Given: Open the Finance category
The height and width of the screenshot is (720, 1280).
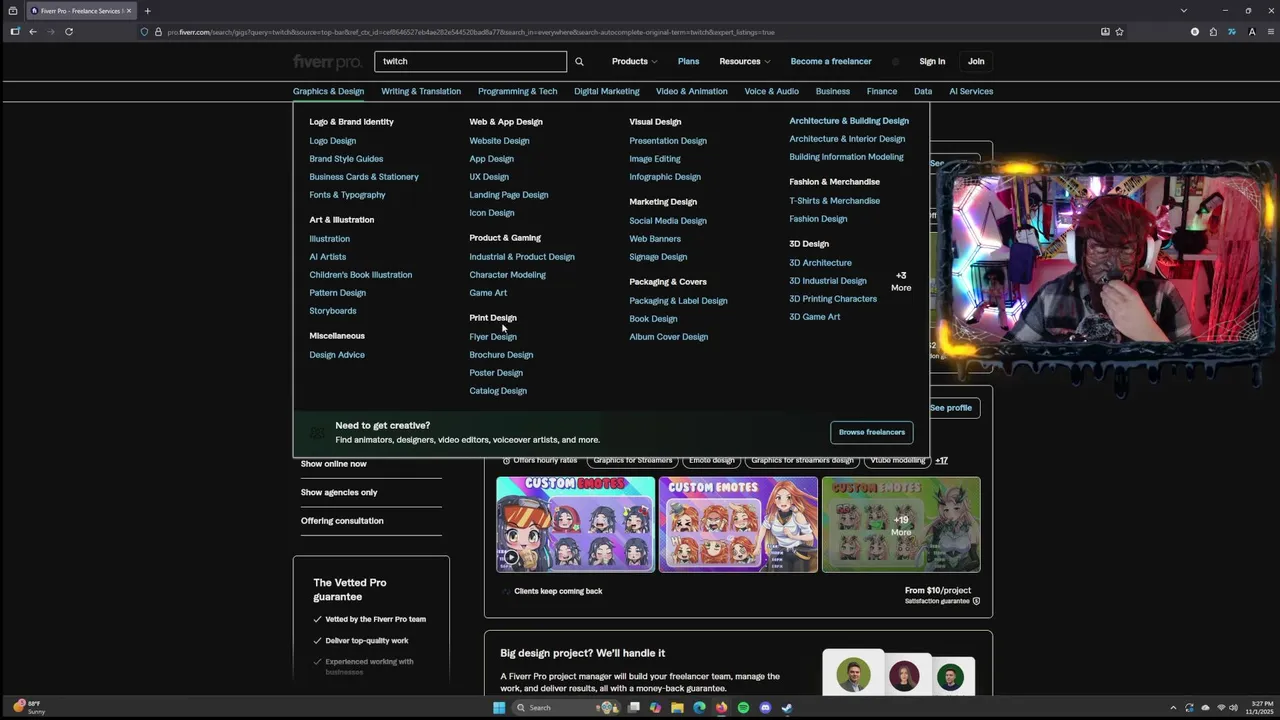Looking at the screenshot, I should (x=882, y=91).
